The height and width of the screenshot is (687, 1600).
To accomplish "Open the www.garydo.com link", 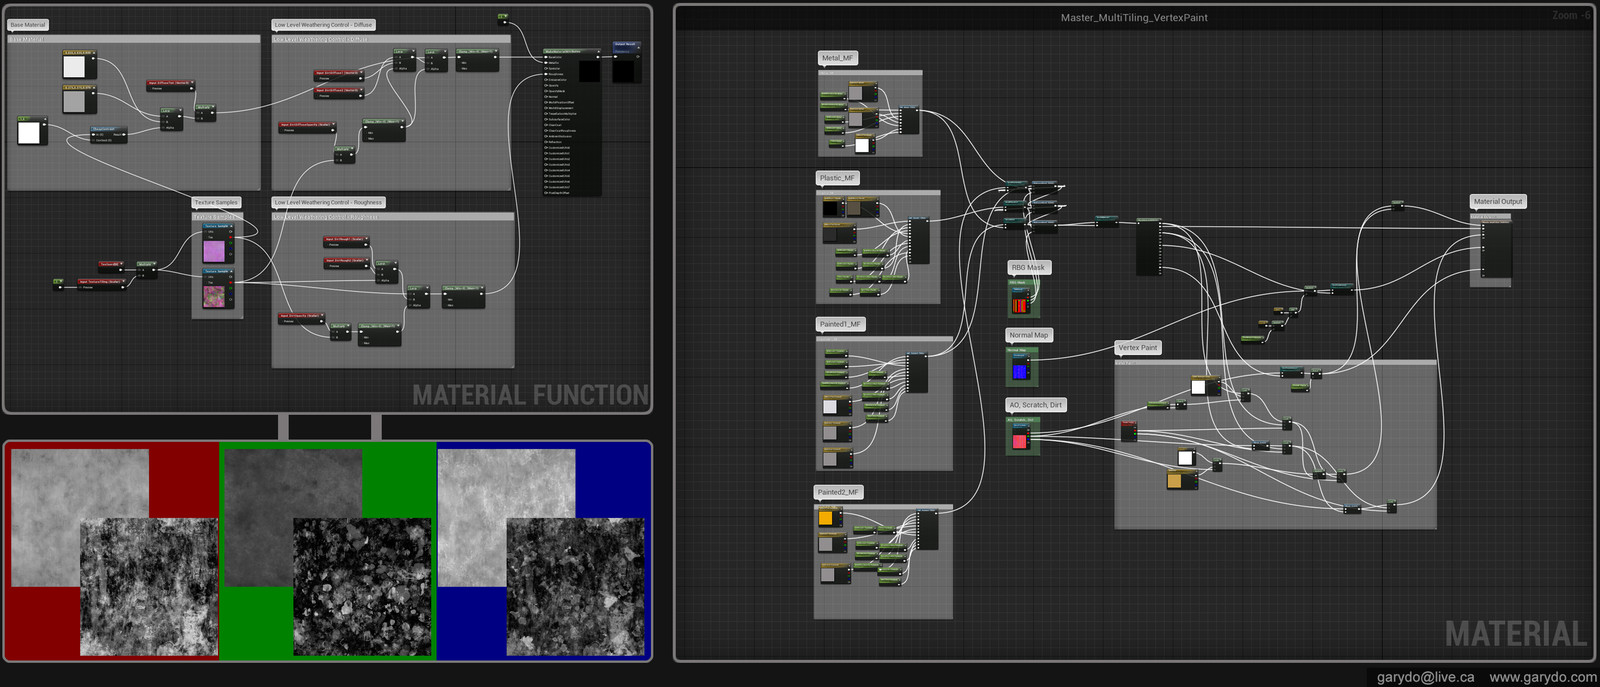I will [x=1542, y=677].
